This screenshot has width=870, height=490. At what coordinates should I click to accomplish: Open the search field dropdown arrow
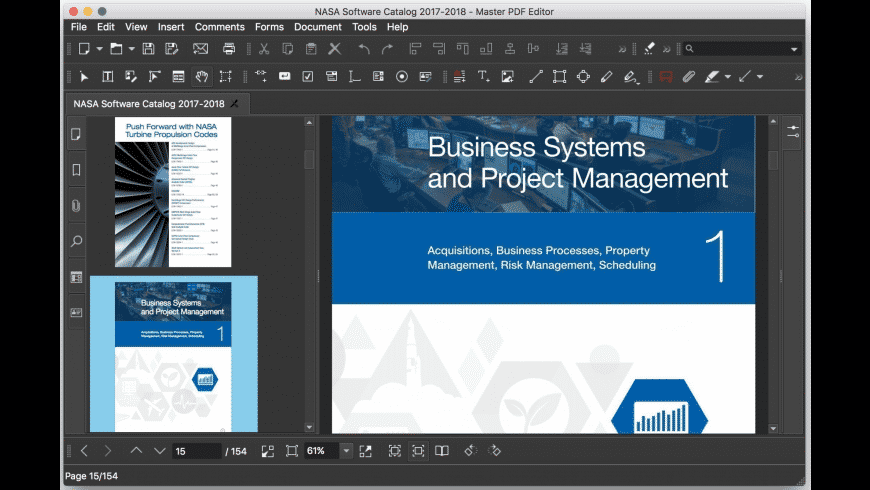[794, 49]
